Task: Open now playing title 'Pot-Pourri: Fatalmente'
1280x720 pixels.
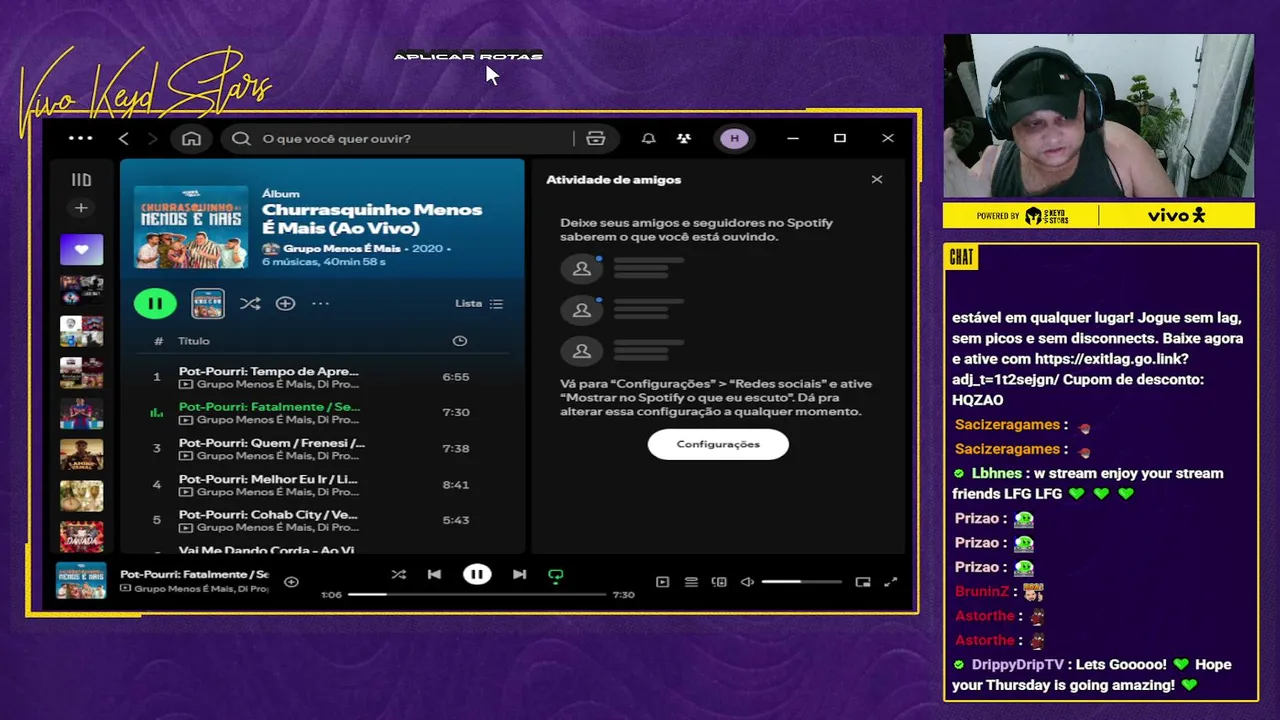Action: (x=194, y=575)
